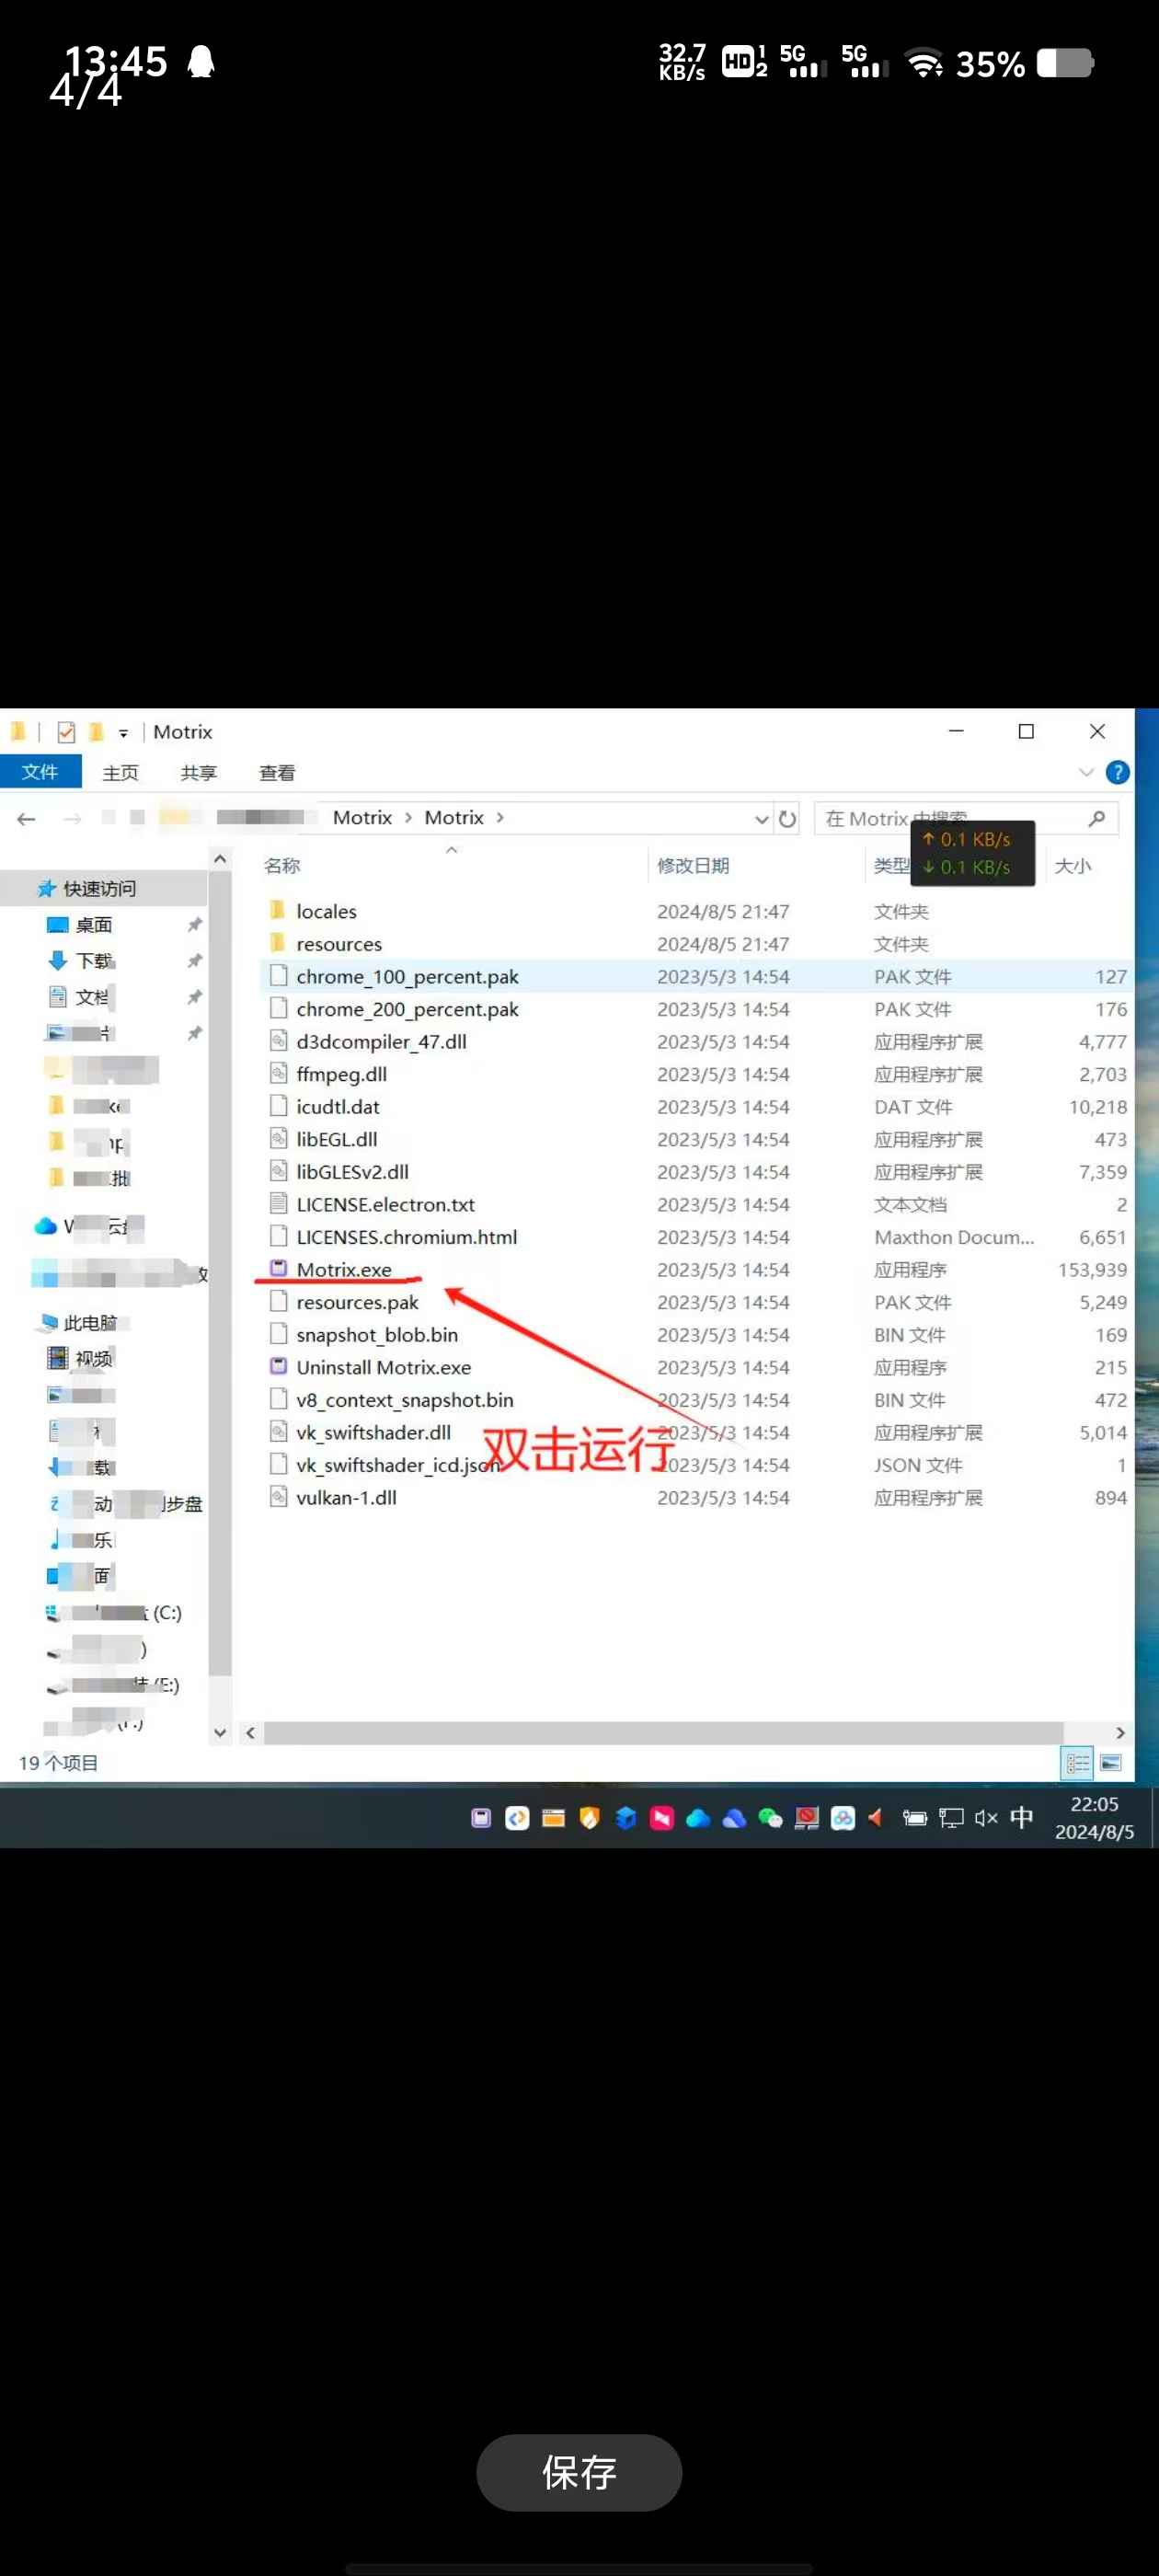Select ffmpeg.dll file
Image resolution: width=1159 pixels, height=2576 pixels.
pyautogui.click(x=341, y=1074)
